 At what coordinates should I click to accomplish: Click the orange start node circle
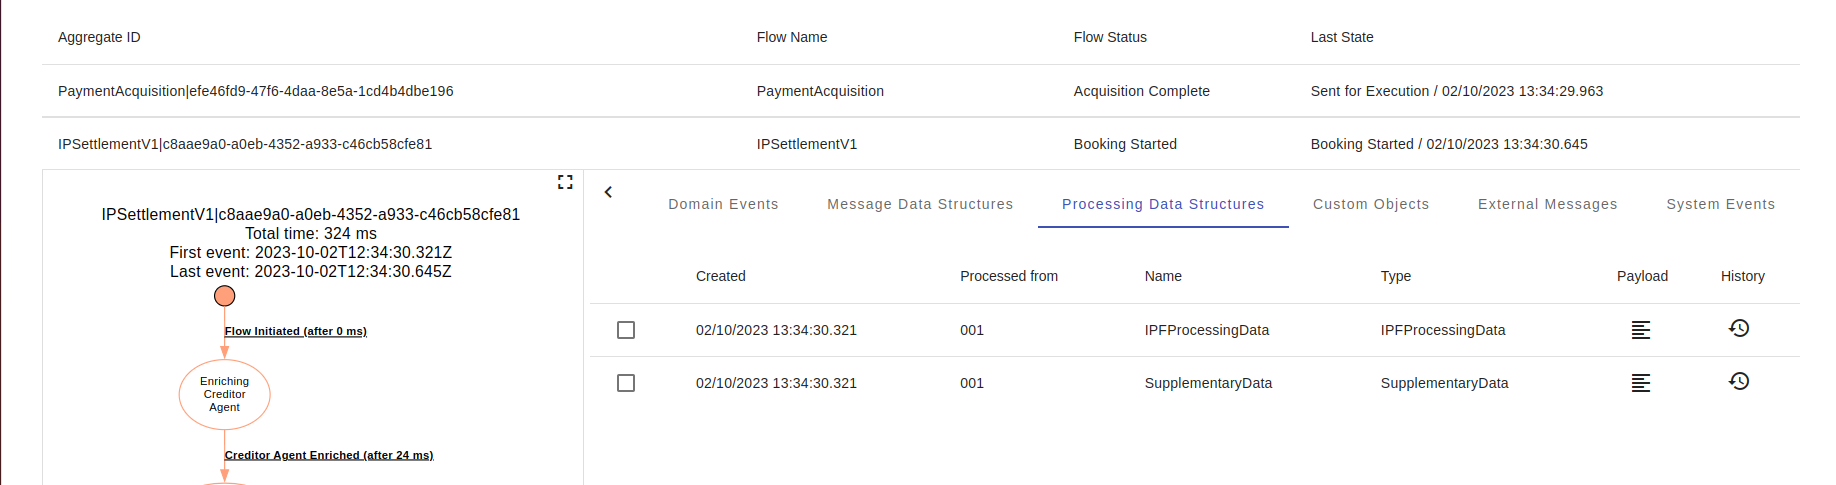pyautogui.click(x=225, y=296)
